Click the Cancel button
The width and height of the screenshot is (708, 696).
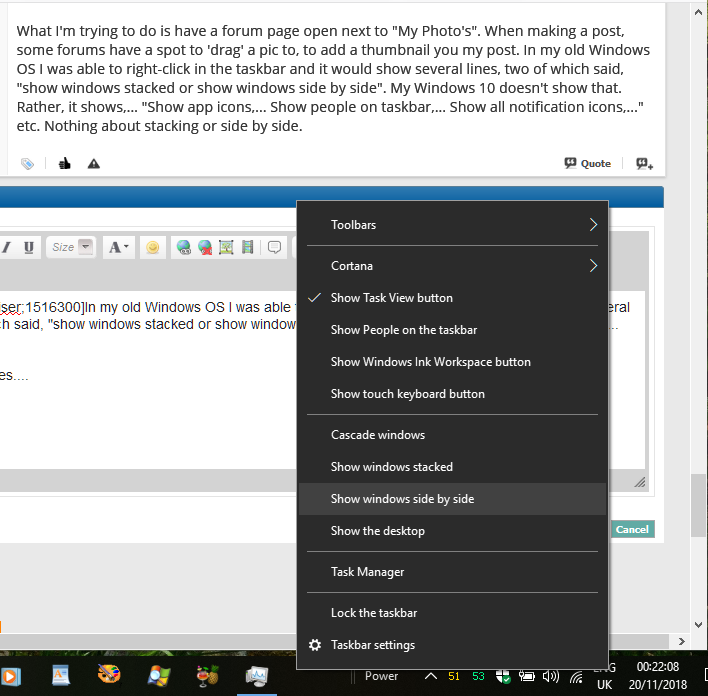[632, 529]
